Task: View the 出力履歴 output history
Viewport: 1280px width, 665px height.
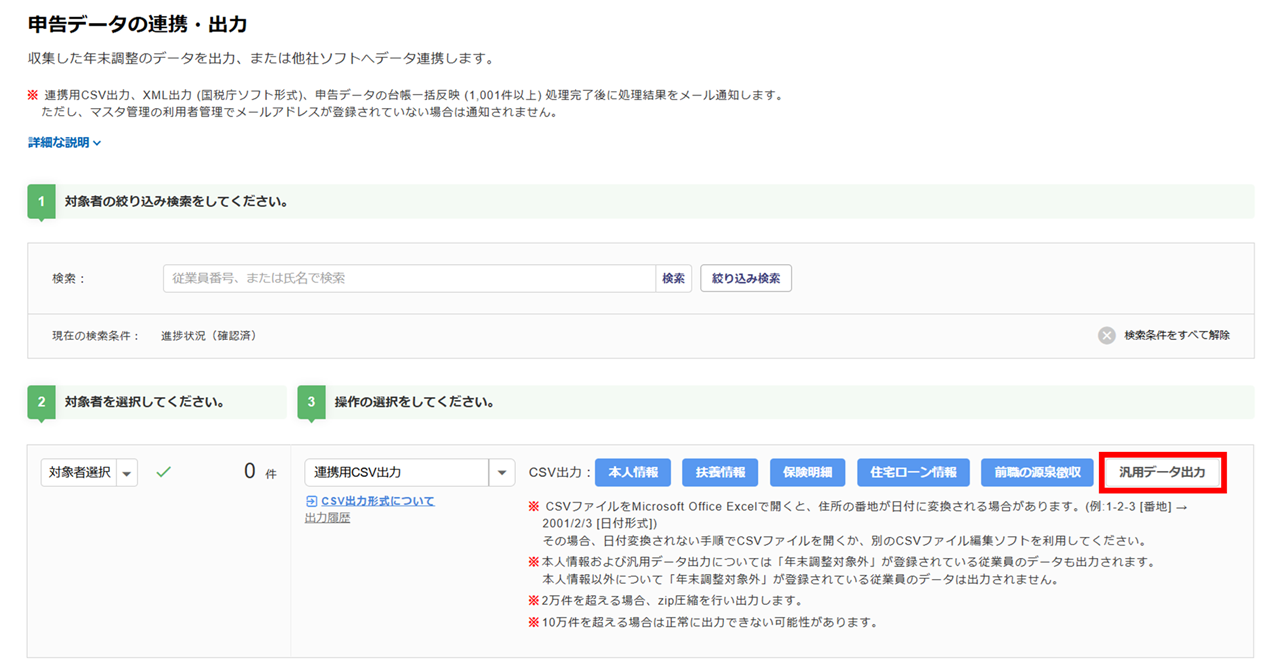Action: click(x=327, y=518)
